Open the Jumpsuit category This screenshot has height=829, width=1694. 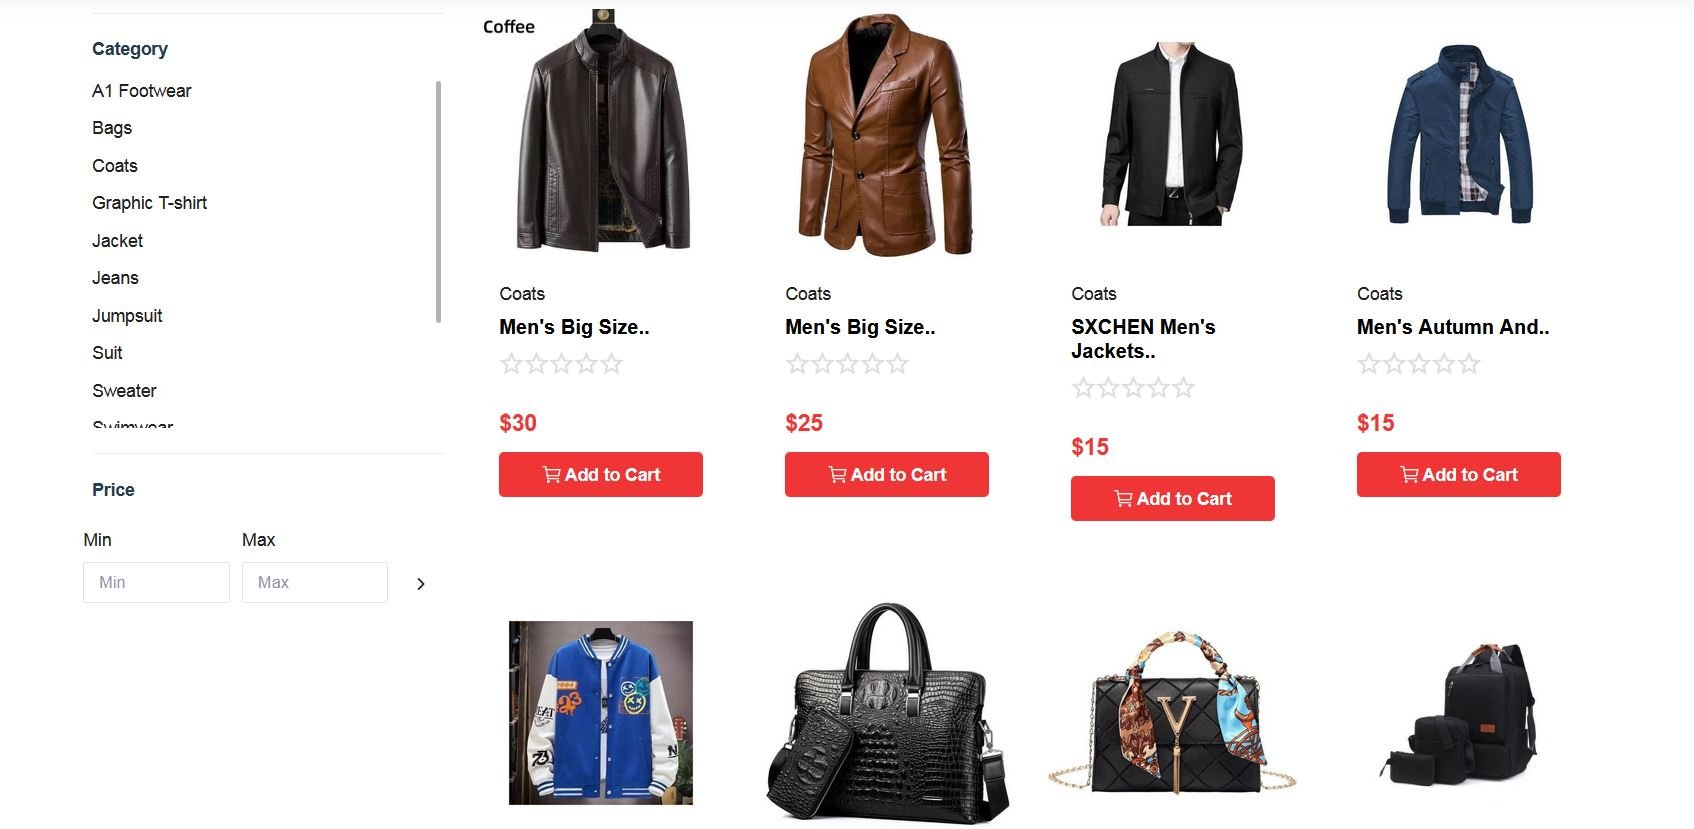(127, 316)
